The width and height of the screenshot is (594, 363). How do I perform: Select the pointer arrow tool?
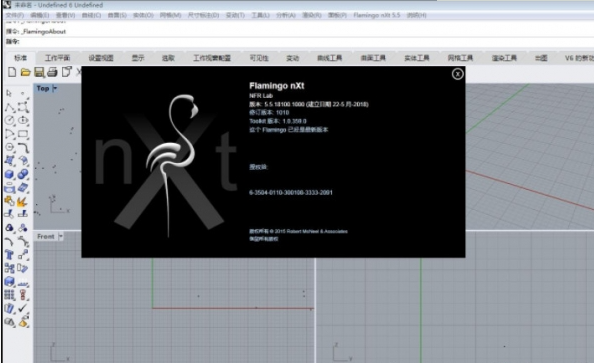pyautogui.click(x=9, y=93)
